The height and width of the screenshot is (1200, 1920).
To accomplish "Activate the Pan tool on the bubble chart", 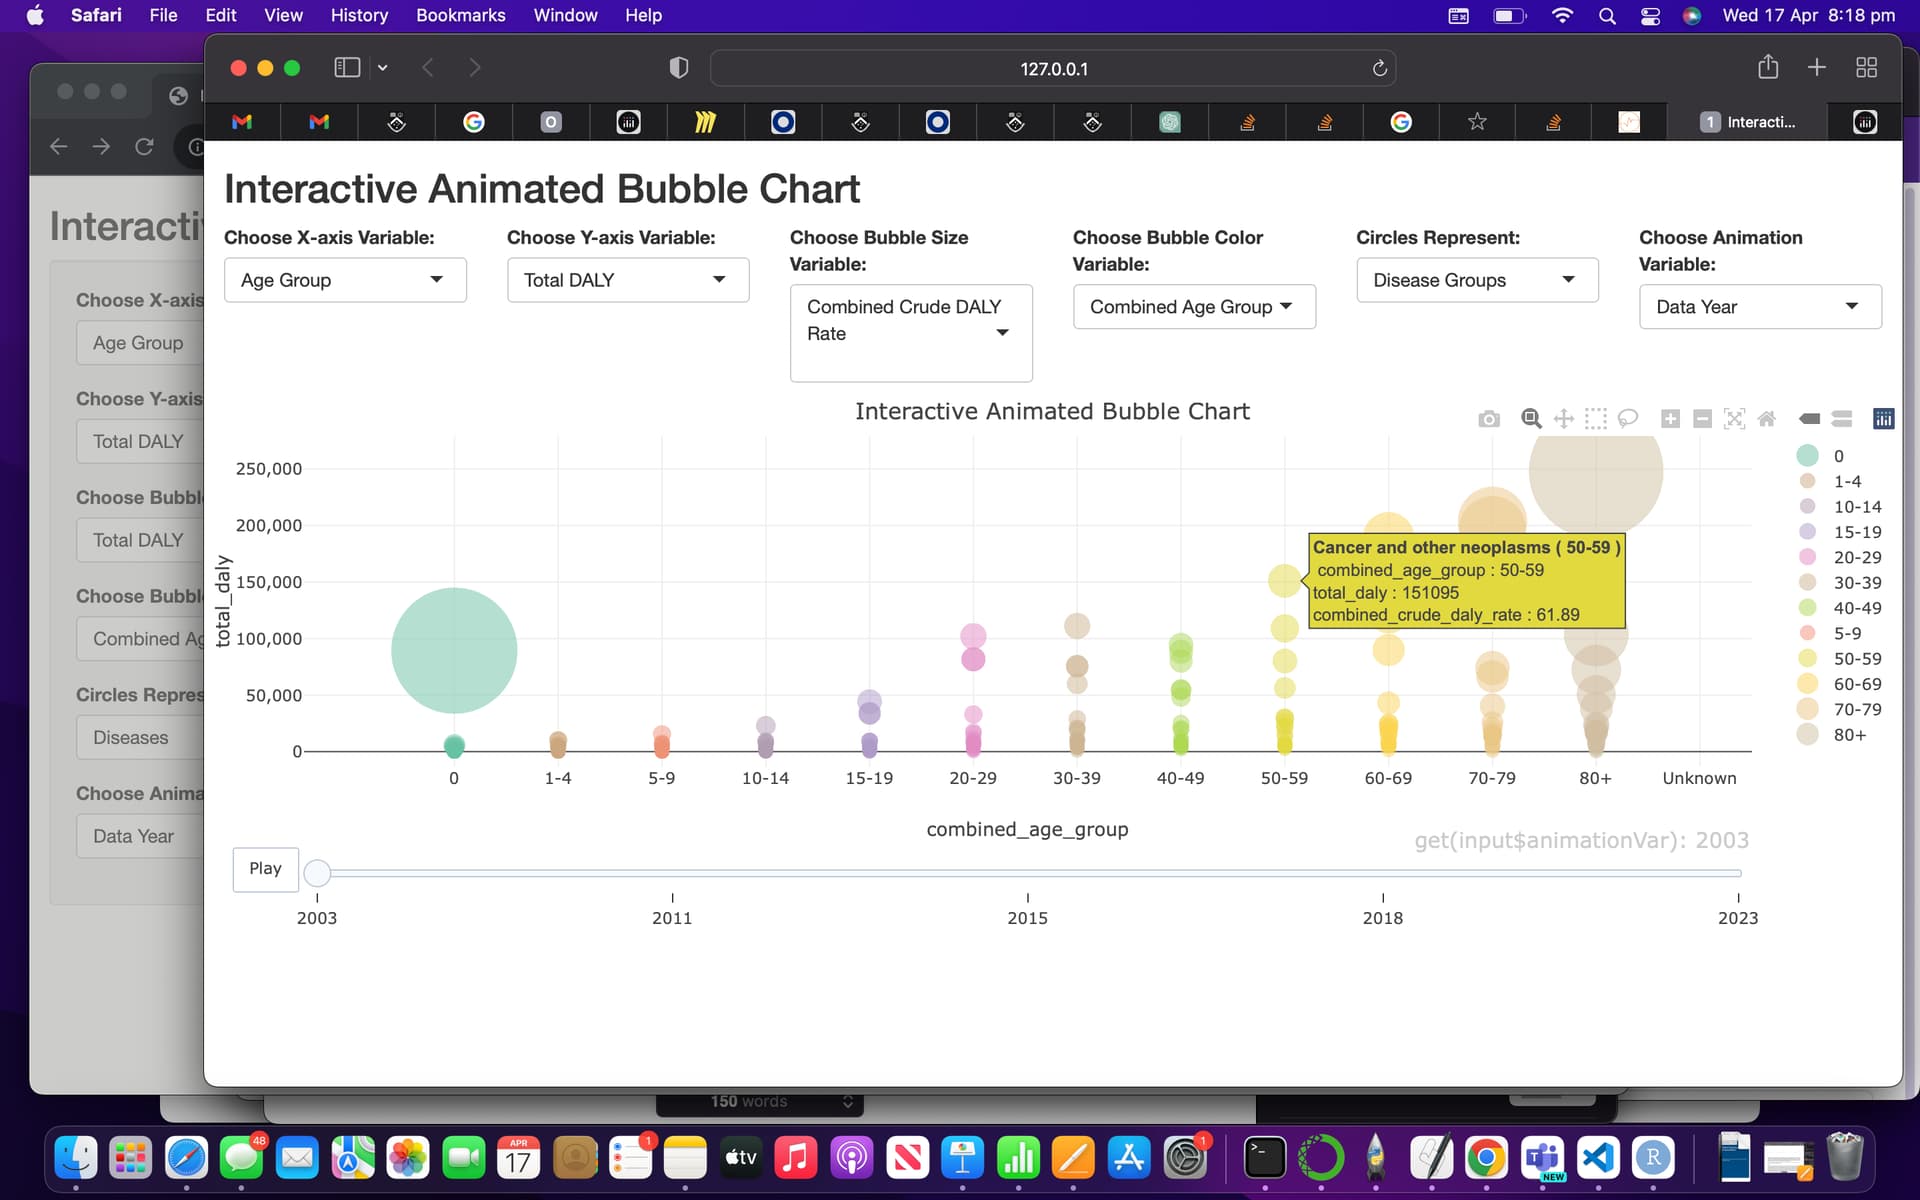I will click(x=1565, y=419).
